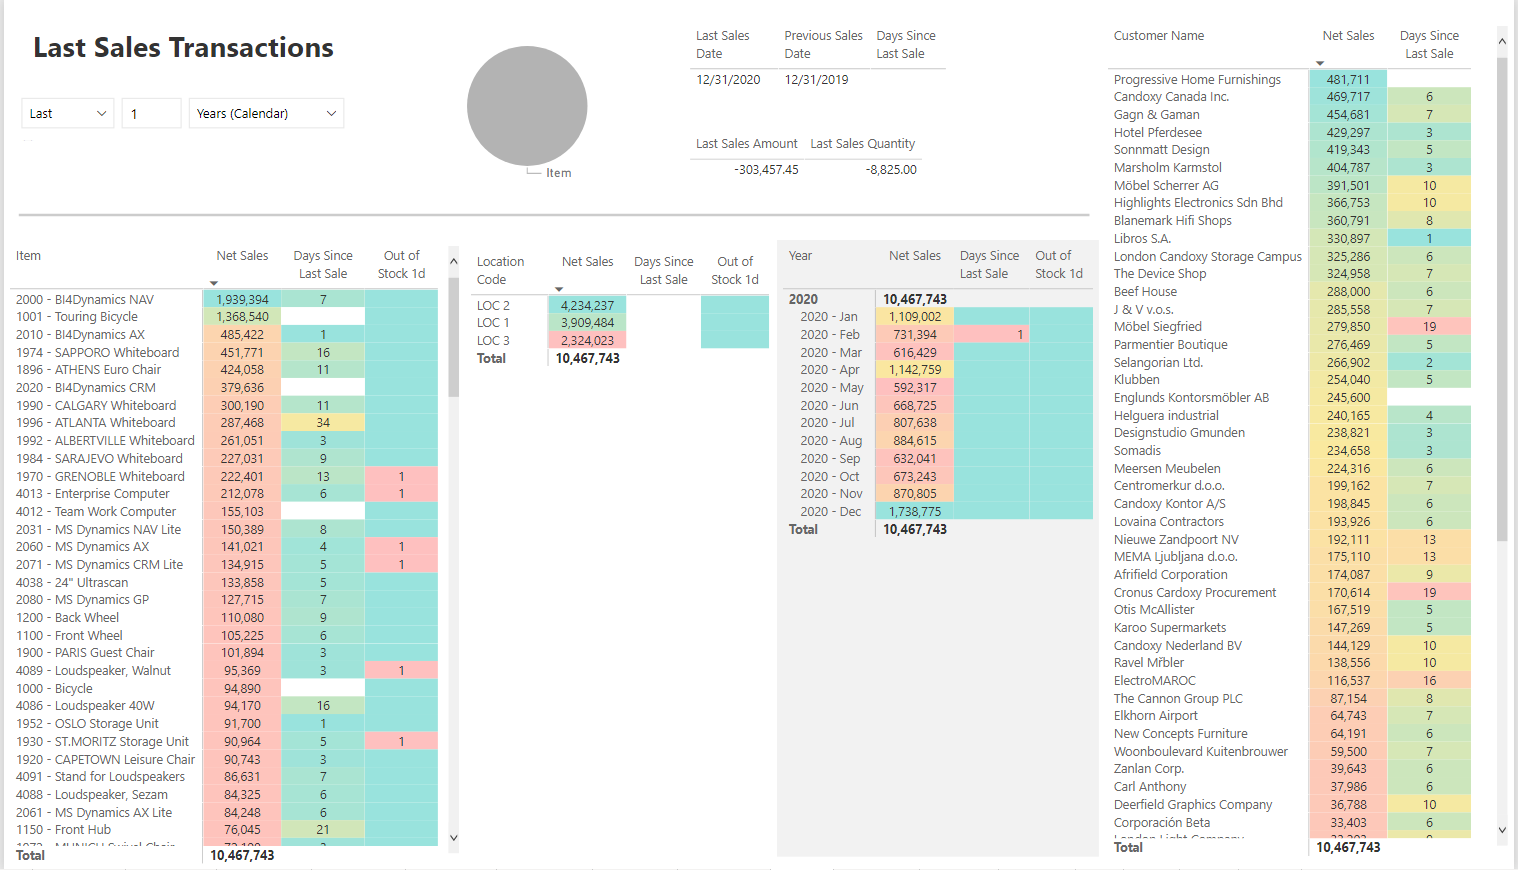Select customer Möbel Scherrer AG

click(x=1166, y=186)
